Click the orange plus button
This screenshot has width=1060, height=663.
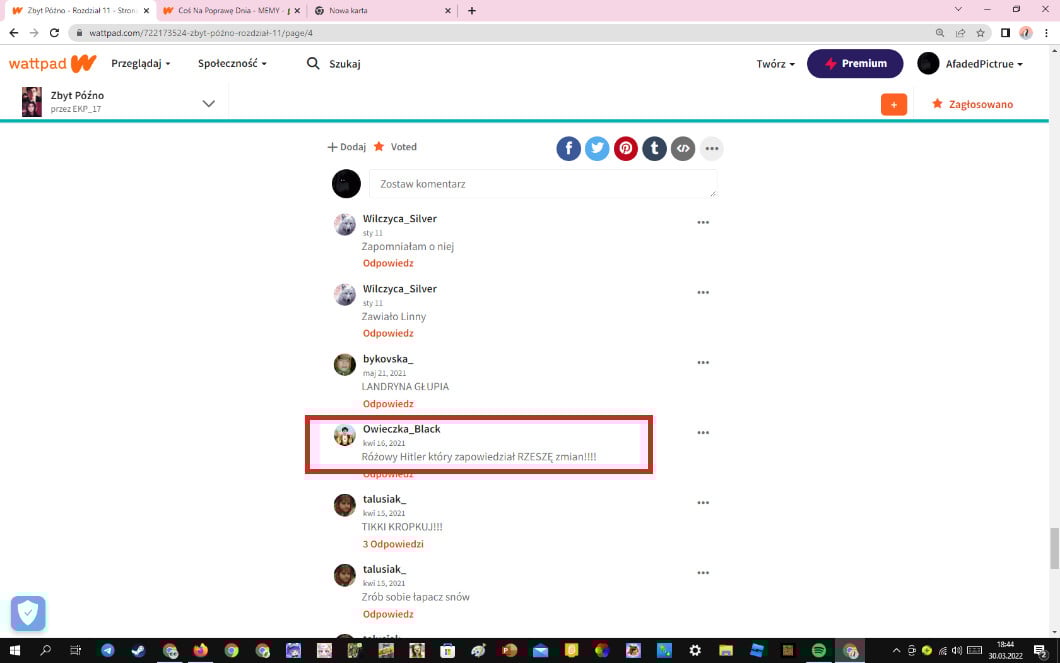pyautogui.click(x=893, y=104)
